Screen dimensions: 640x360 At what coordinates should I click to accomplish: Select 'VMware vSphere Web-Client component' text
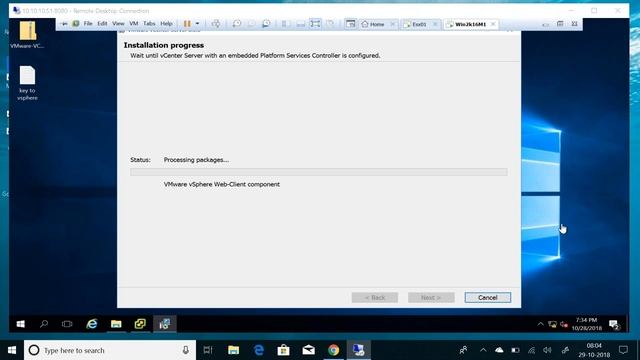pos(222,184)
